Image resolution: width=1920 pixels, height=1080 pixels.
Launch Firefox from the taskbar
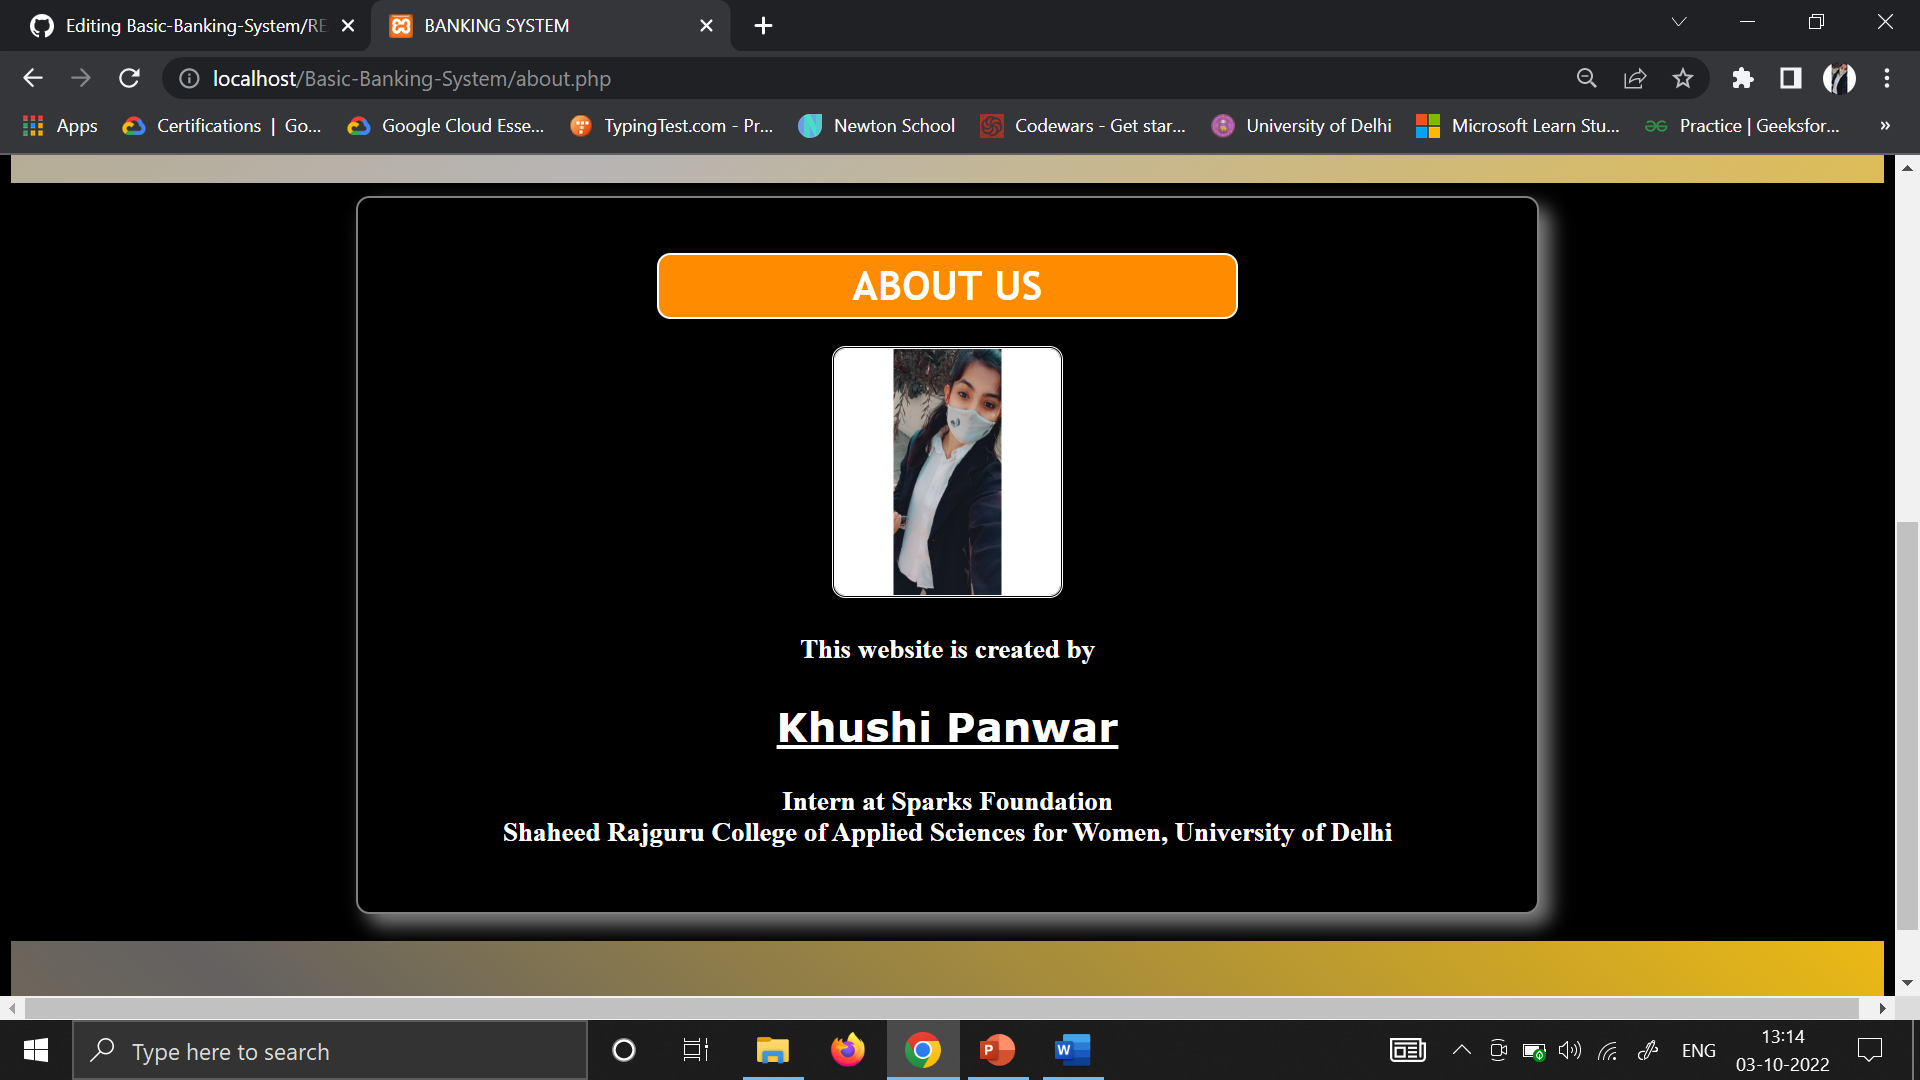coord(847,1050)
